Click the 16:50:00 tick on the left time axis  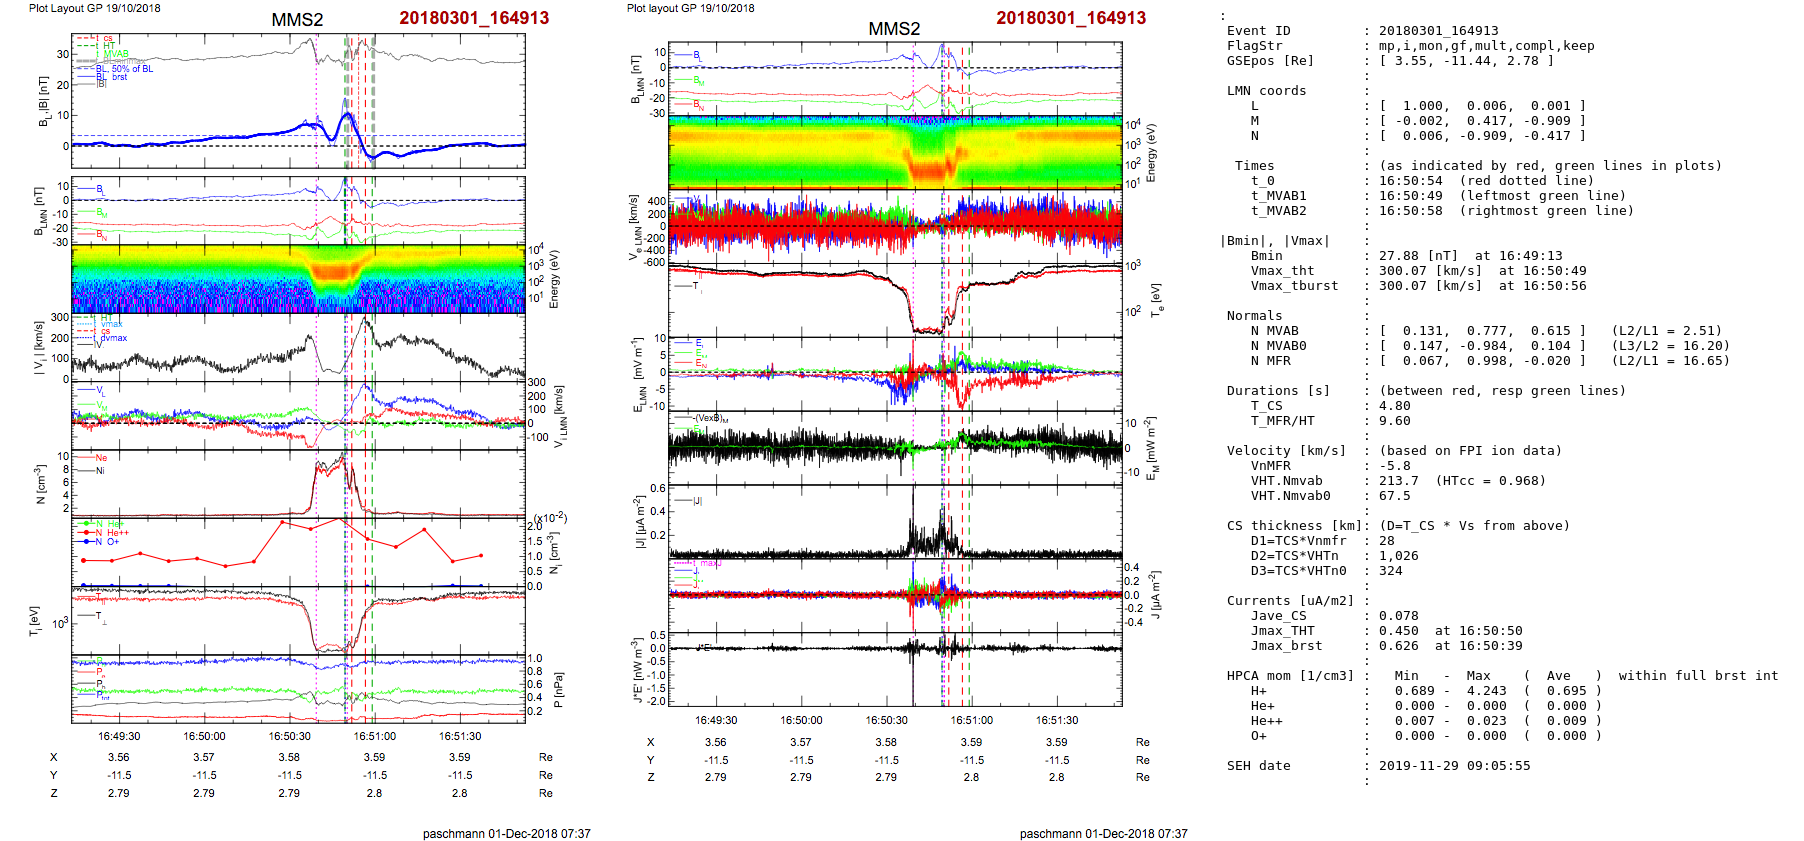pos(204,736)
